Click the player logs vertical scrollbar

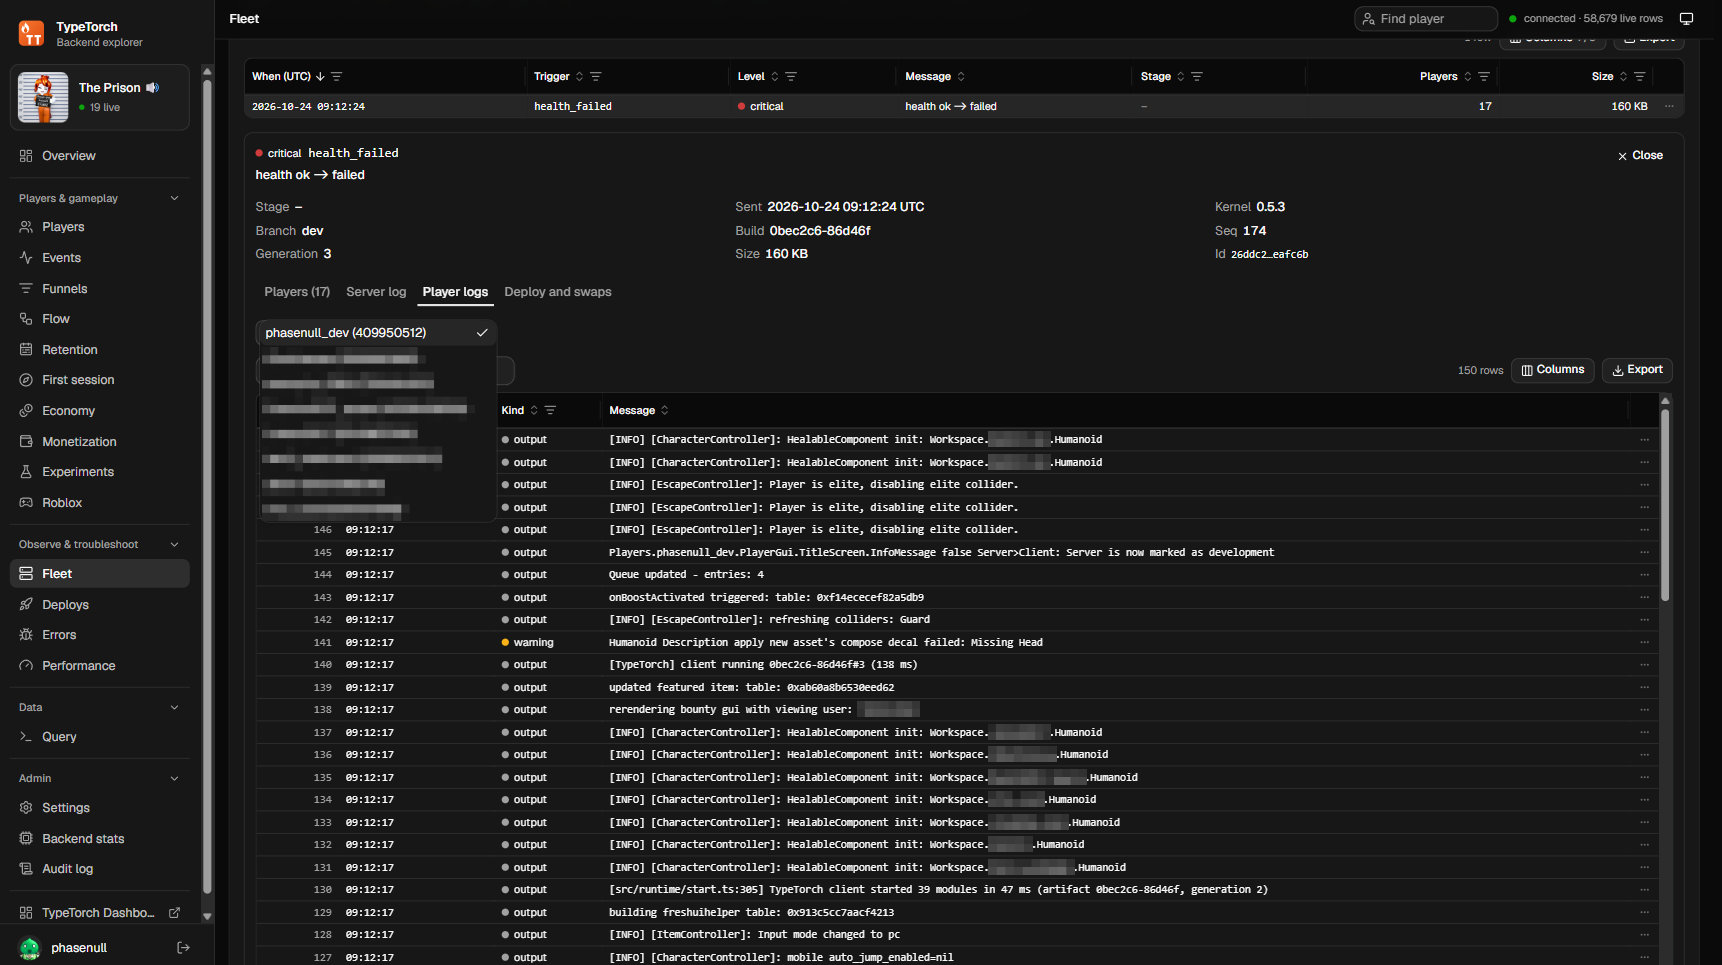1665,505
